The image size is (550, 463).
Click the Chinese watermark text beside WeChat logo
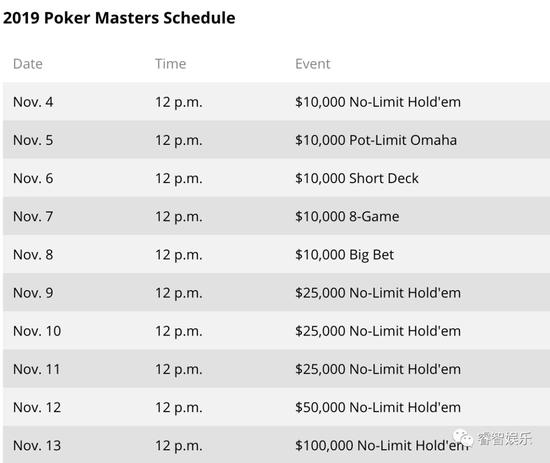pos(505,438)
